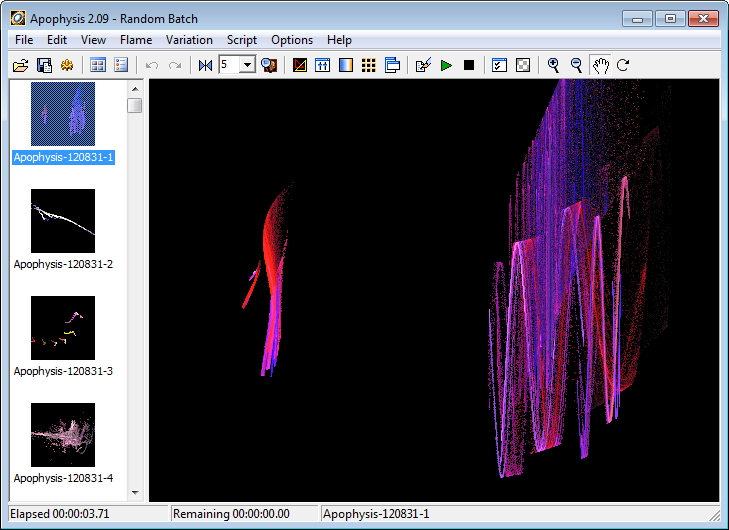The height and width of the screenshot is (530, 729).
Task: Open the Mutation grid icon
Action: [x=369, y=65]
